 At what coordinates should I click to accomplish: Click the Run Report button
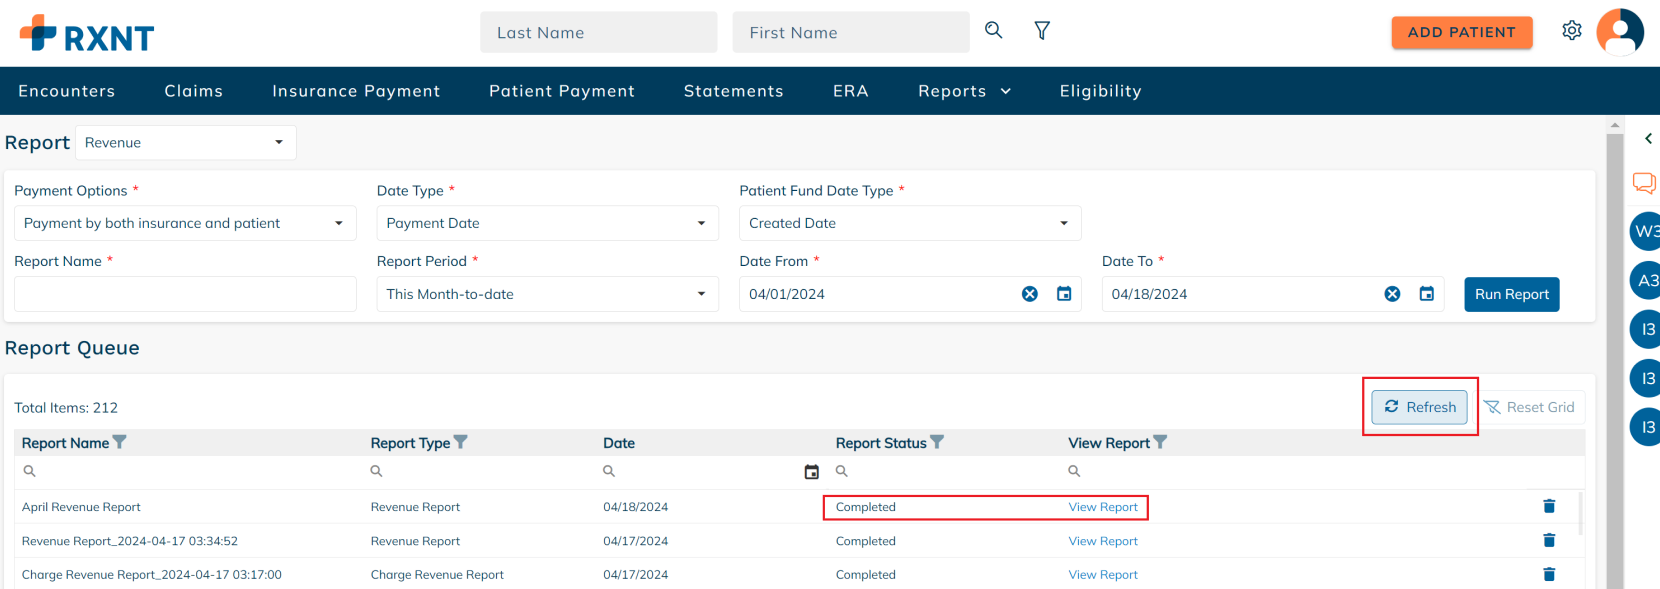(x=1511, y=294)
